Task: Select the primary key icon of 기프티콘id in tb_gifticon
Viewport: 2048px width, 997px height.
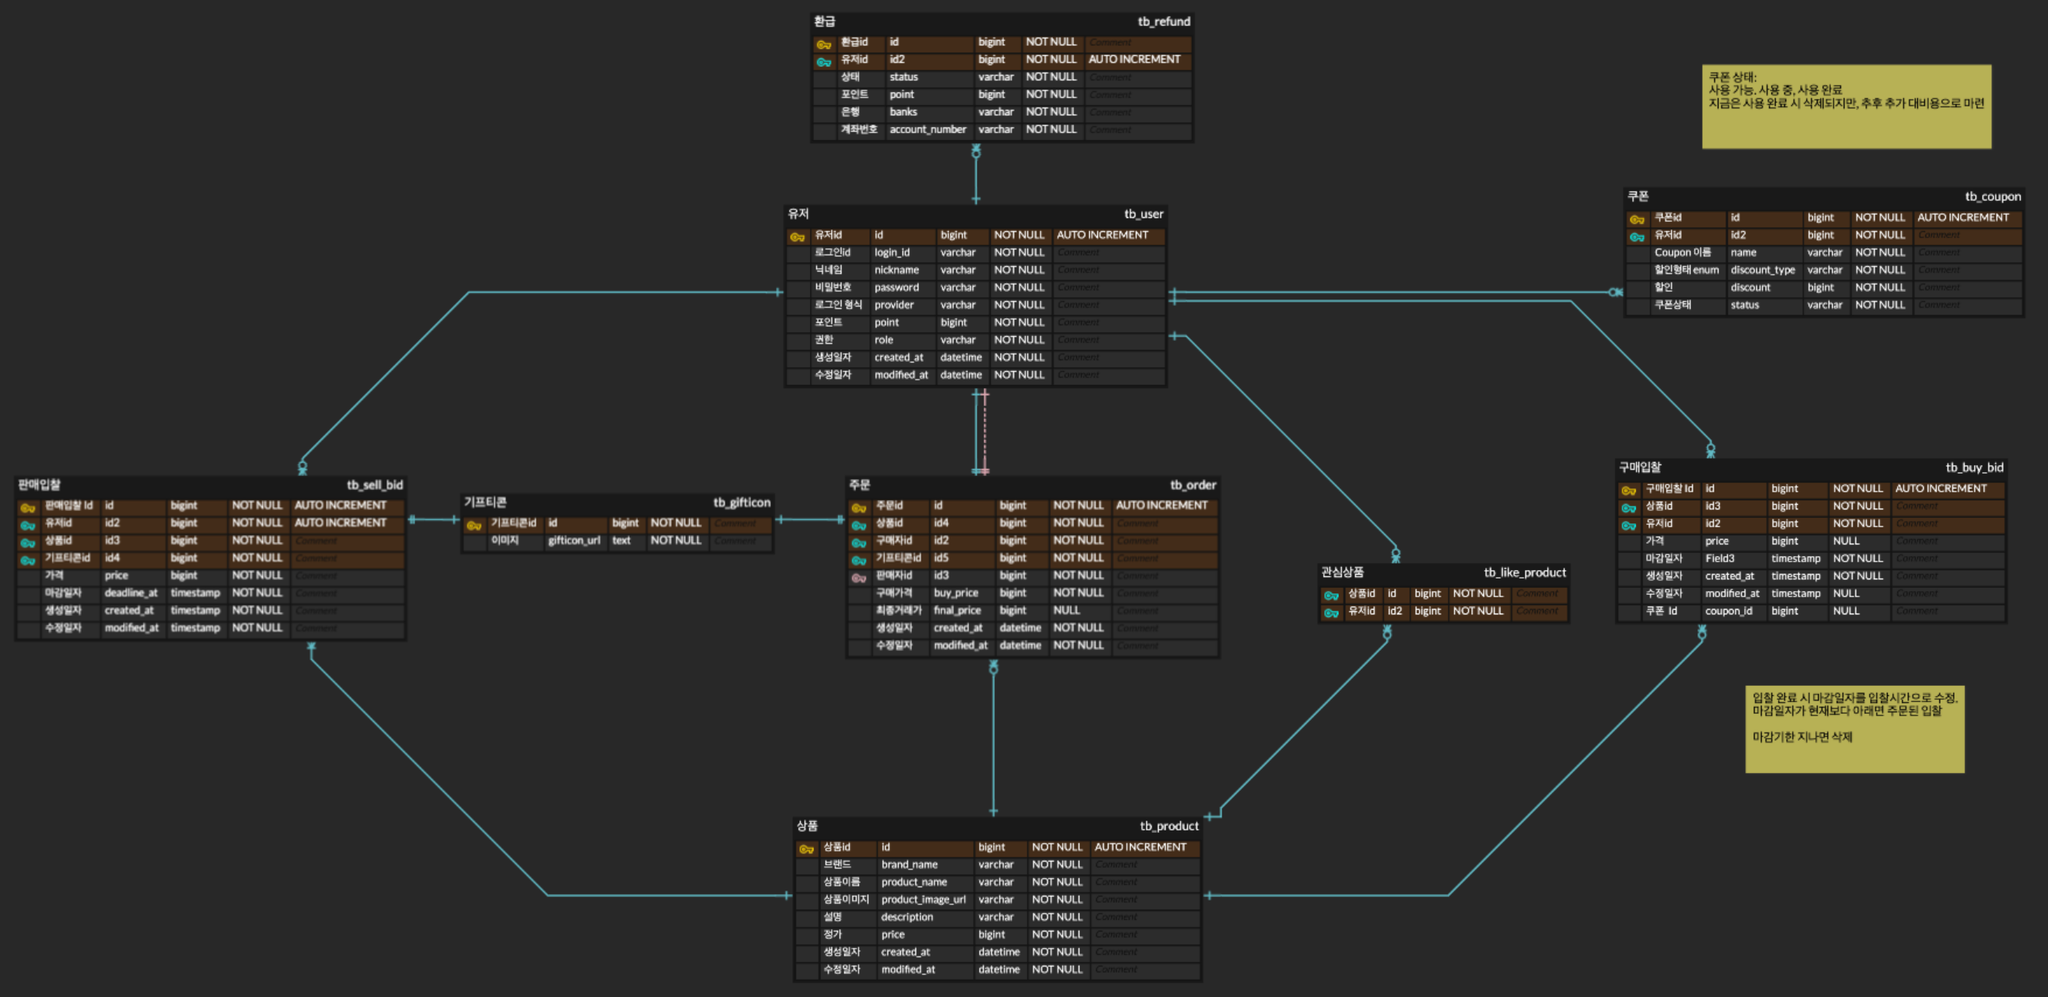Action: (474, 525)
